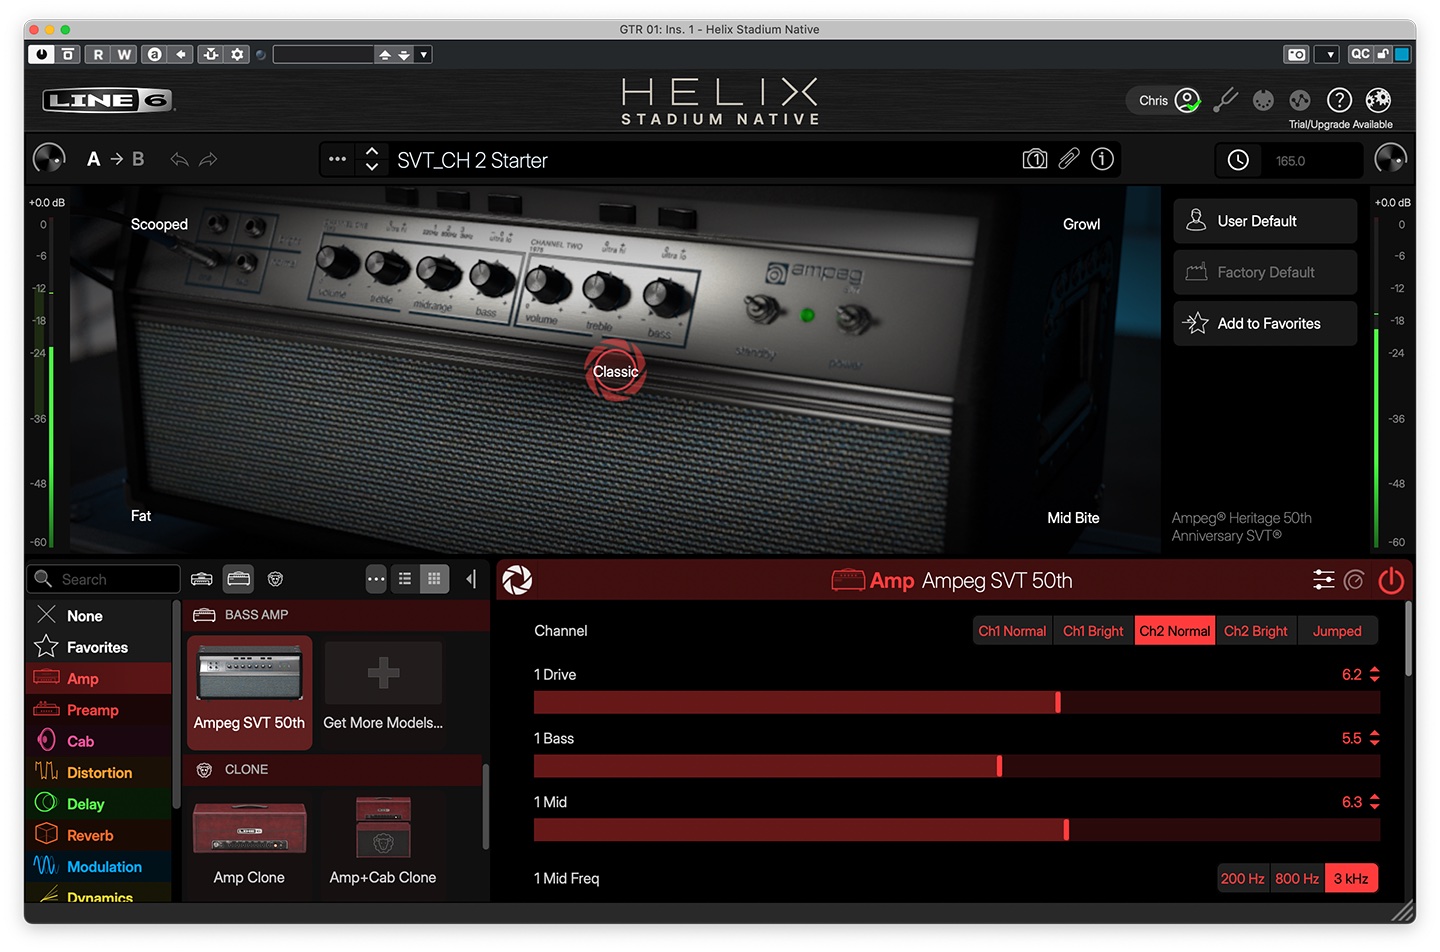Click the tempo clock icon
The width and height of the screenshot is (1440, 952).
pos(1238,160)
